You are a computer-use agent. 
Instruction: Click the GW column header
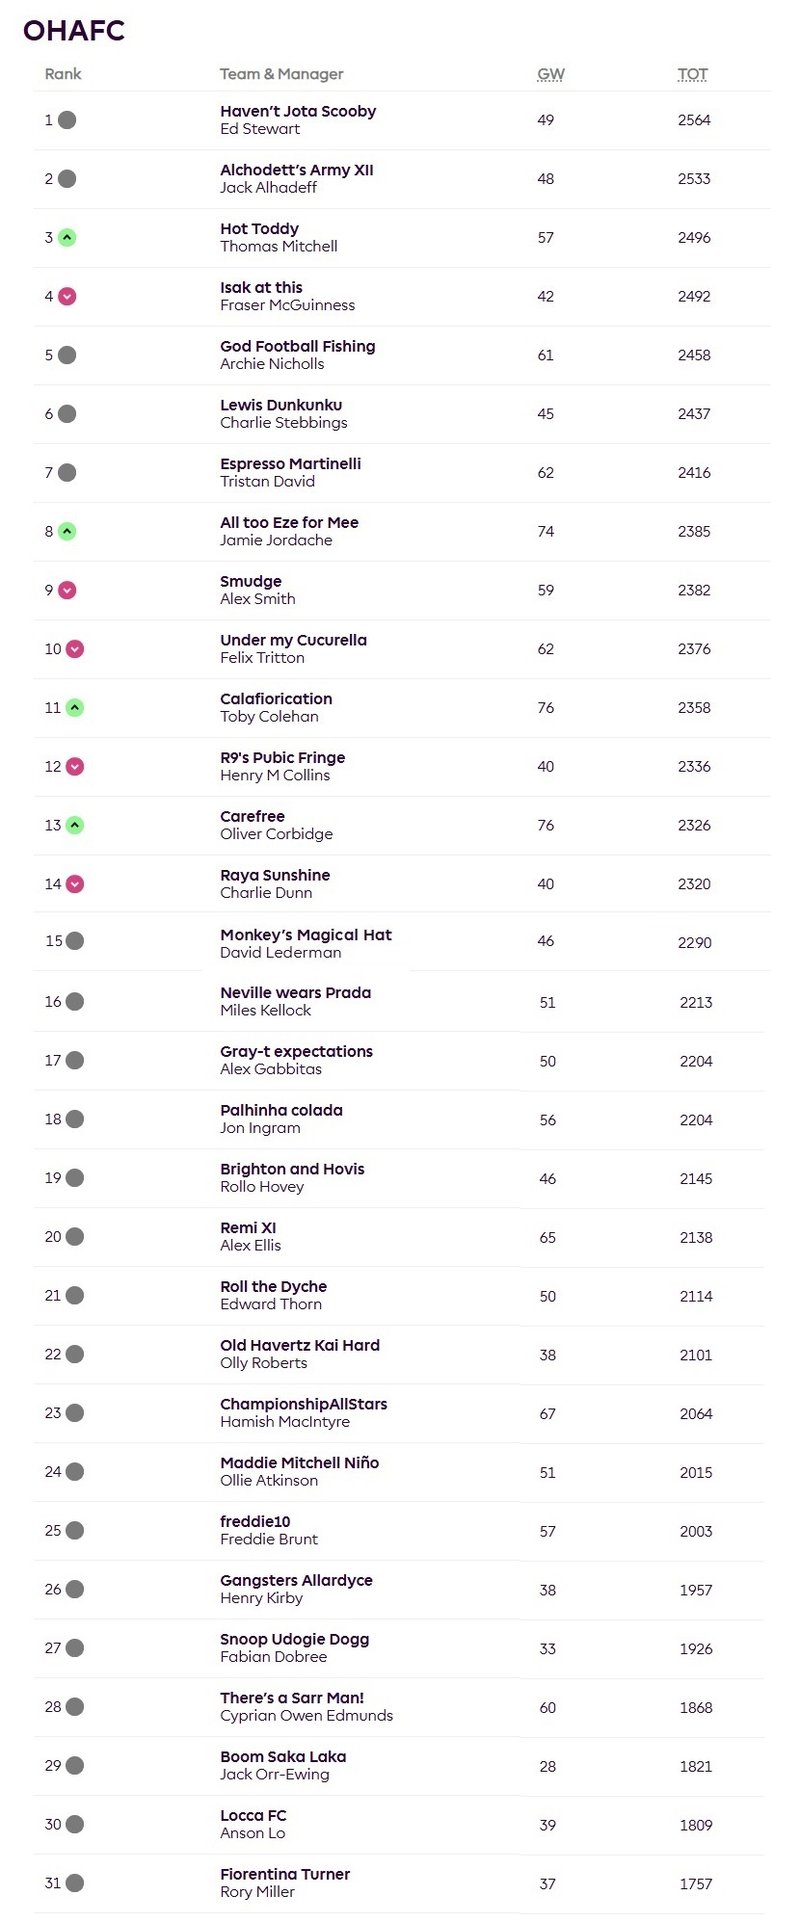click(551, 74)
